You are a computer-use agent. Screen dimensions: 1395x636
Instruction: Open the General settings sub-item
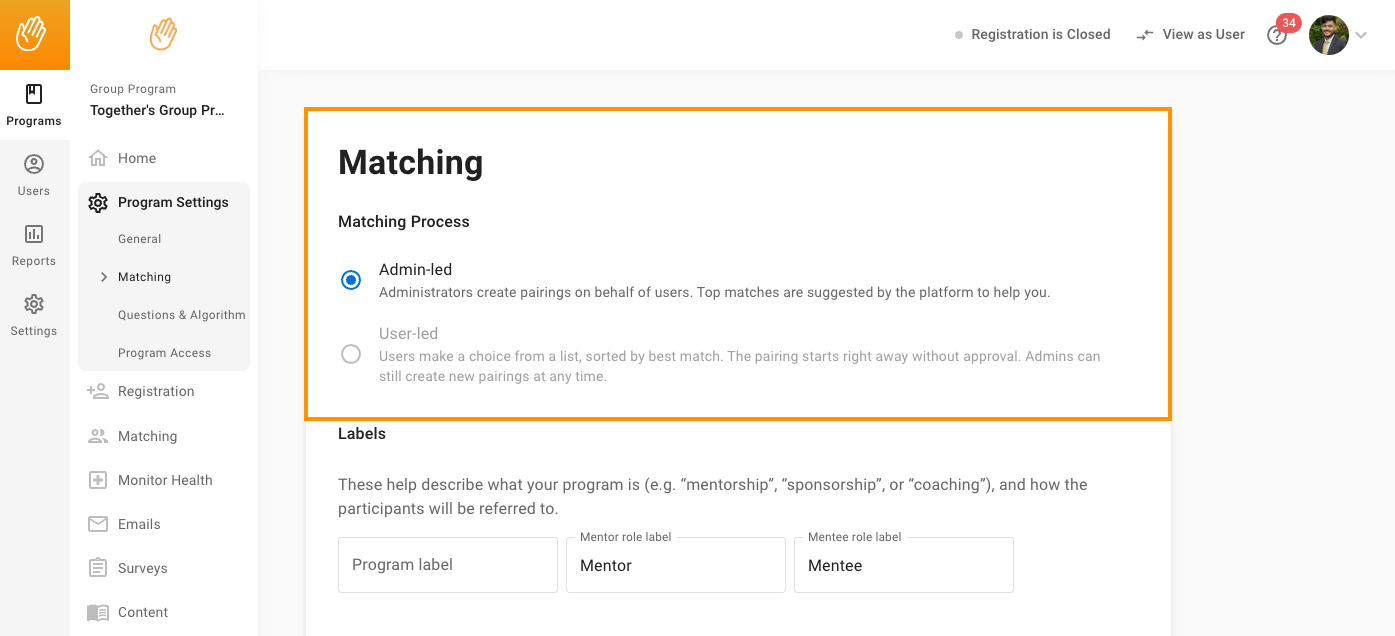(x=140, y=239)
